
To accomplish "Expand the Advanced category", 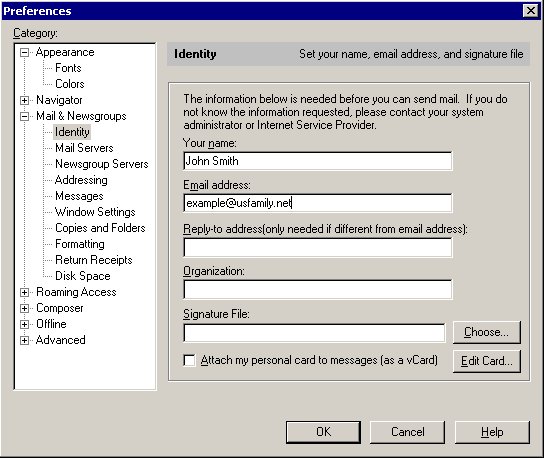I will point(24,340).
